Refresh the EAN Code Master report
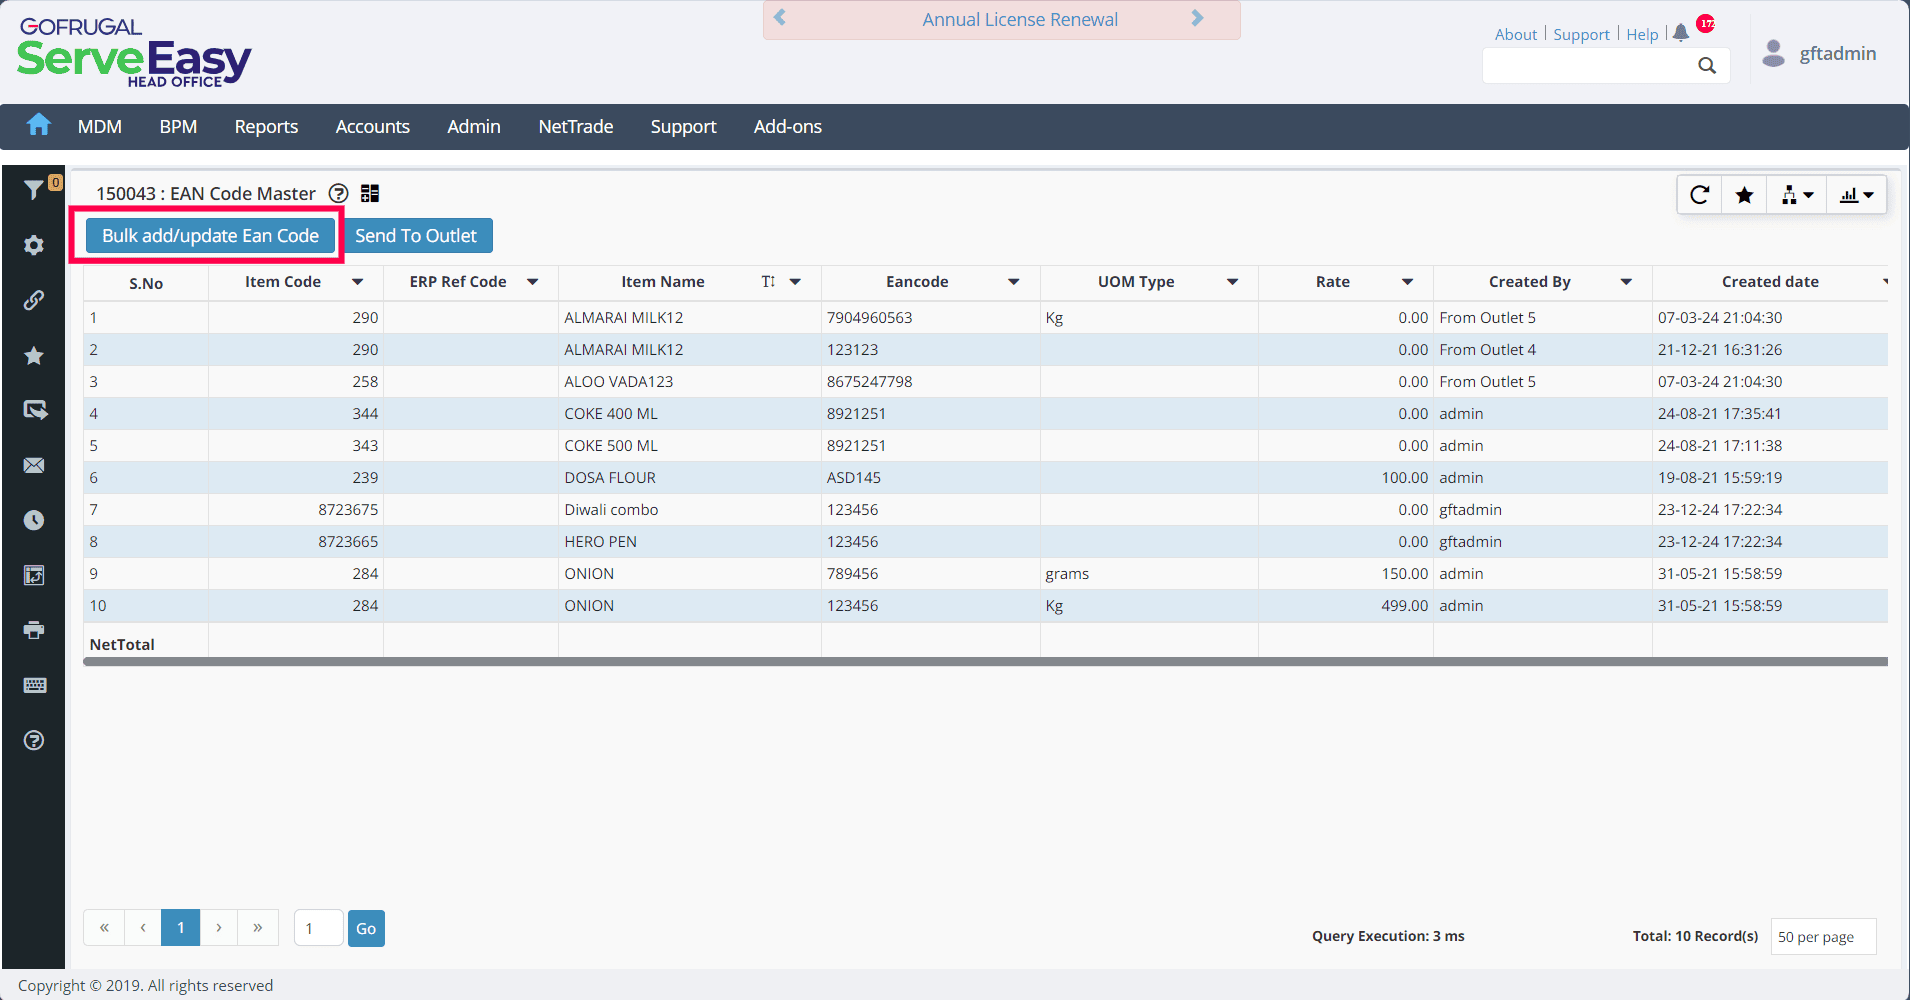This screenshot has height=1000, width=1910. pyautogui.click(x=1699, y=195)
